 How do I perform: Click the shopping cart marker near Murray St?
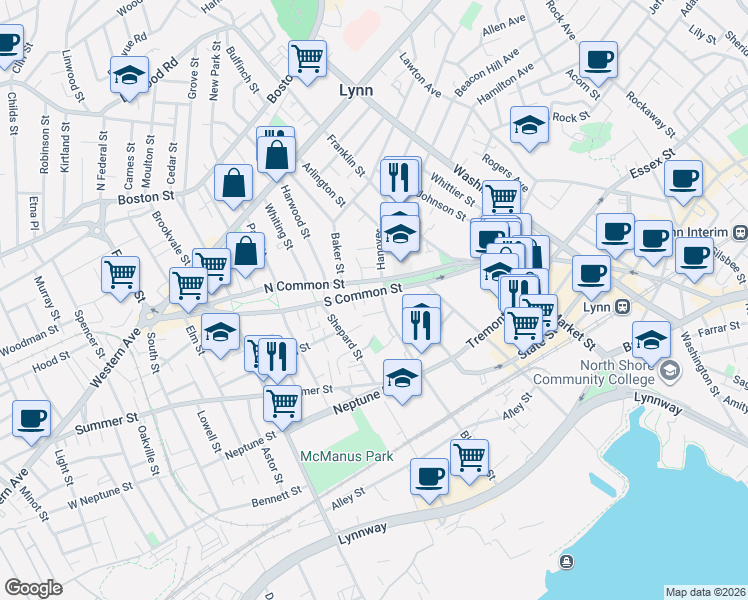point(121,277)
